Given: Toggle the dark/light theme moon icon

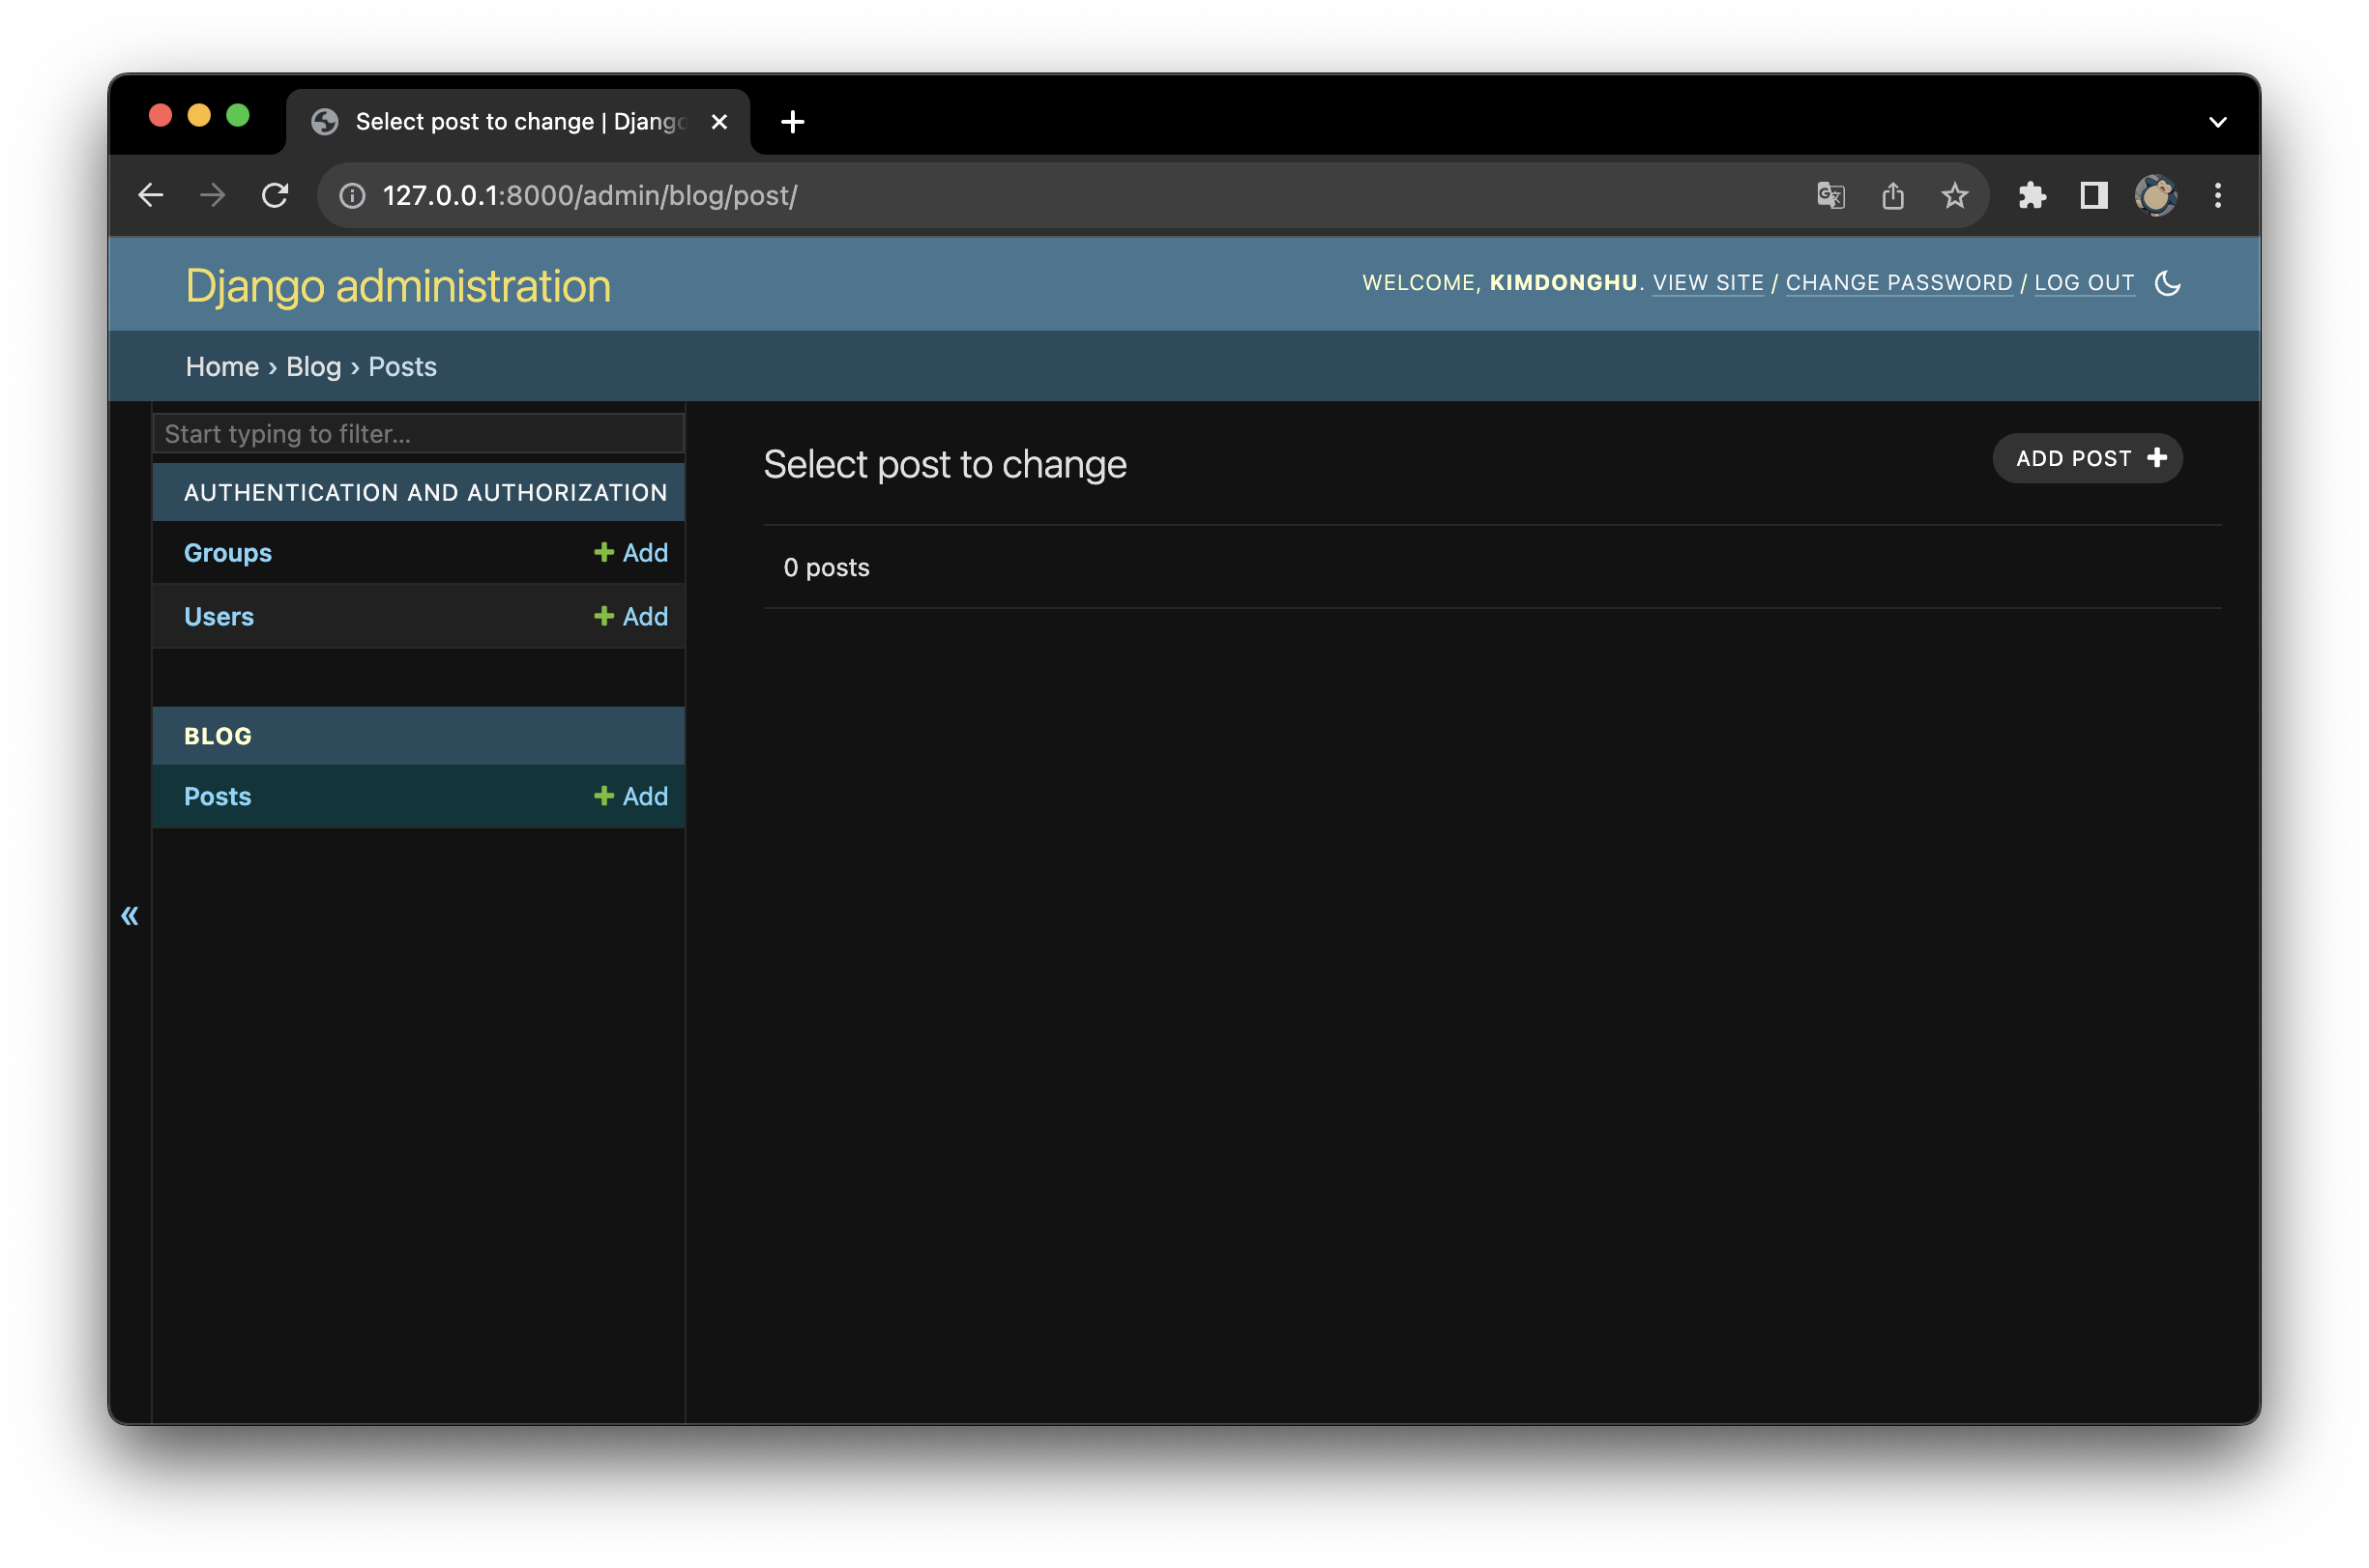Looking at the screenshot, I should (2167, 283).
